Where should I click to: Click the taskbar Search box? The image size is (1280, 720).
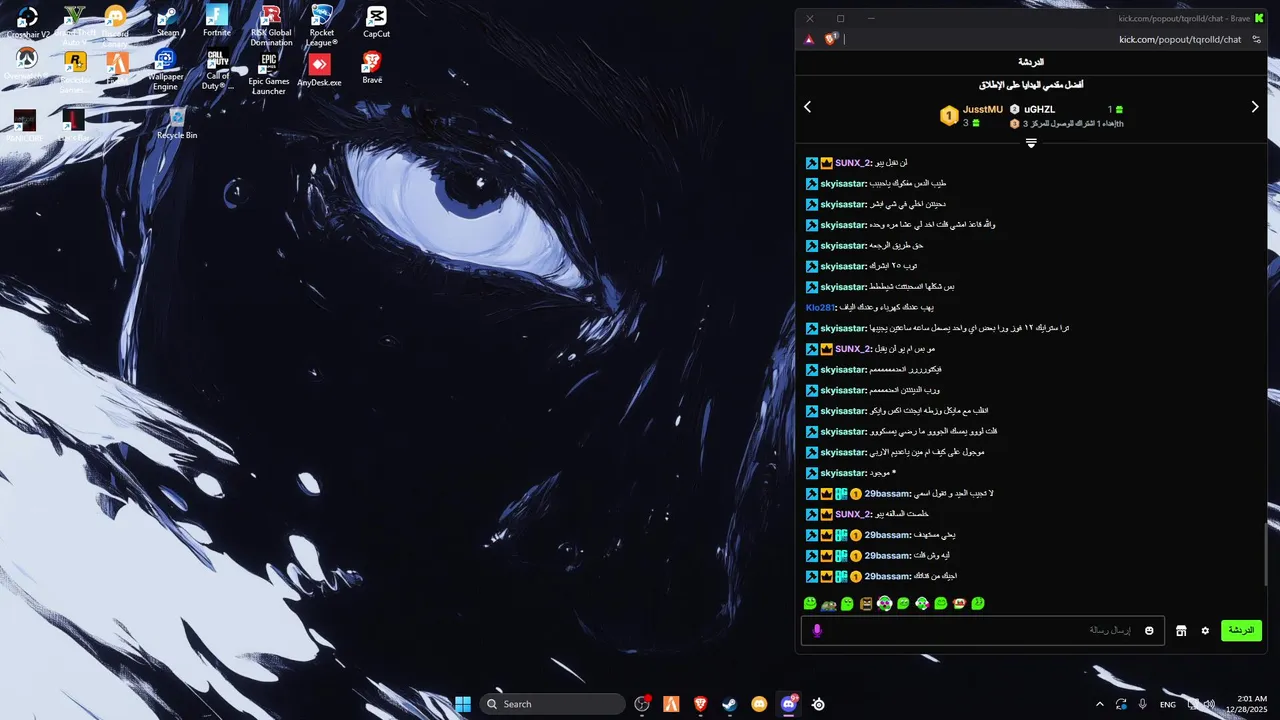[x=553, y=704]
